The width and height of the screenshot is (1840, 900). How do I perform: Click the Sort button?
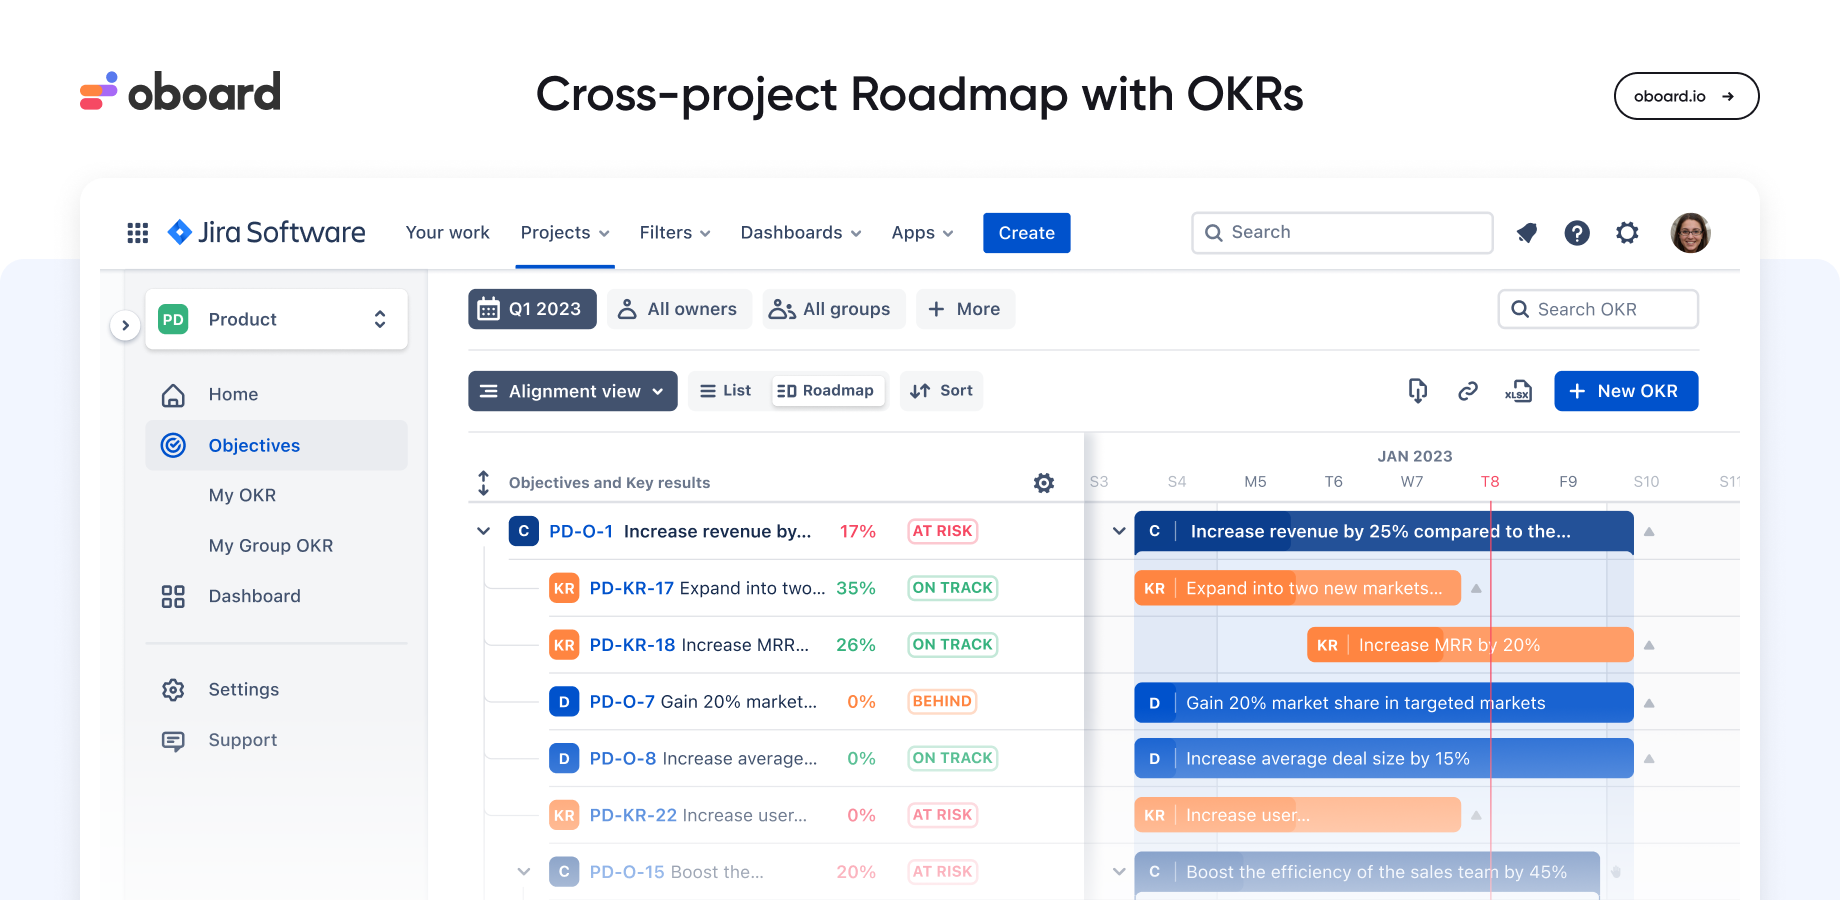941,391
